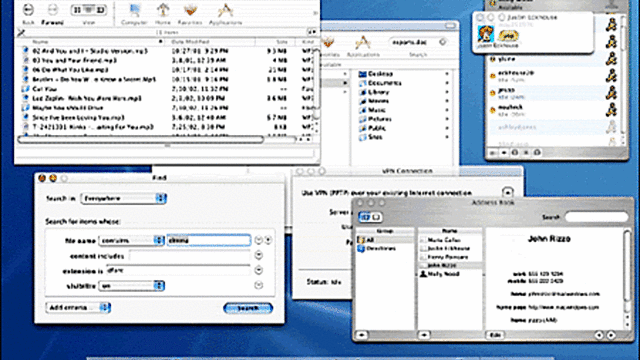Open Applications icon in front Finder window

(x=225, y=11)
